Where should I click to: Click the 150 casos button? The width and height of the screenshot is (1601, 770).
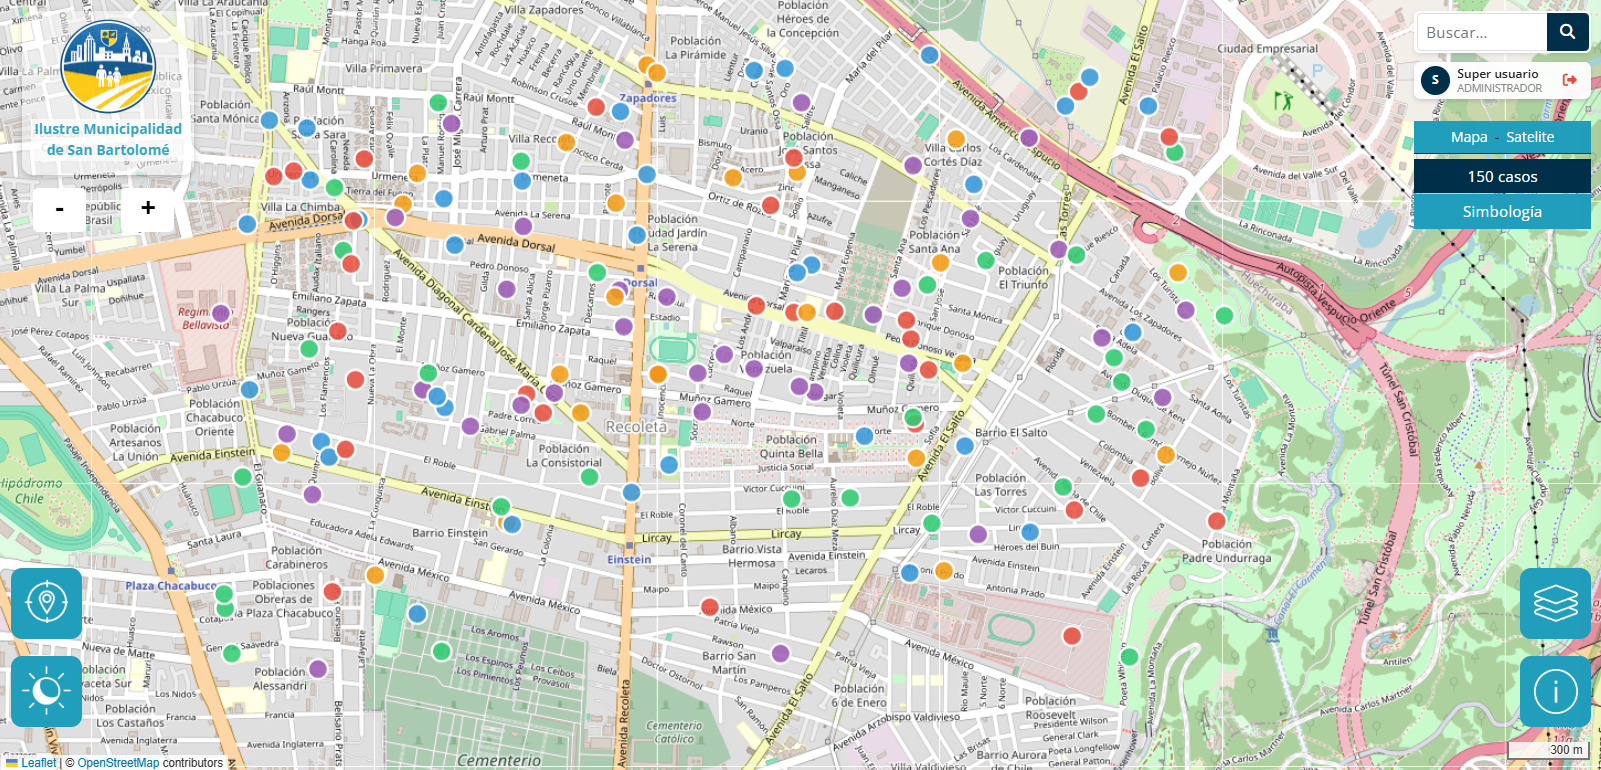tap(1502, 176)
